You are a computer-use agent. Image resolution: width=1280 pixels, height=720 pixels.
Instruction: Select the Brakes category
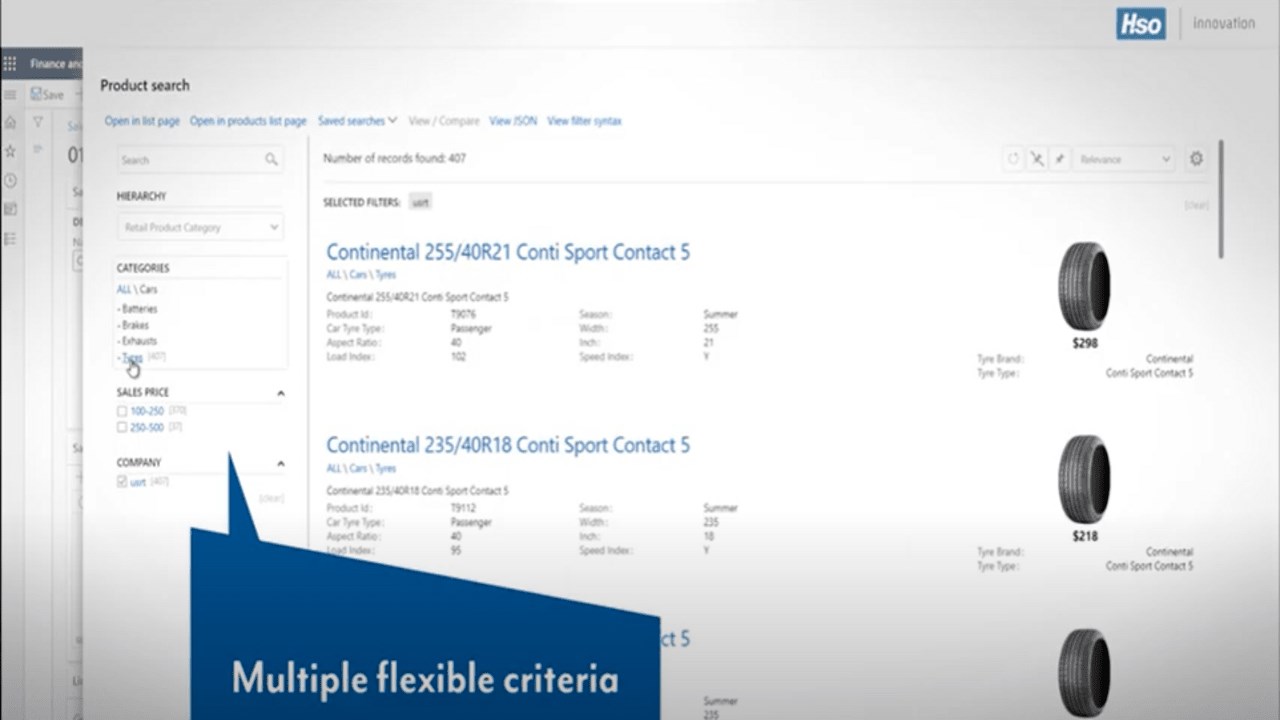click(x=134, y=325)
